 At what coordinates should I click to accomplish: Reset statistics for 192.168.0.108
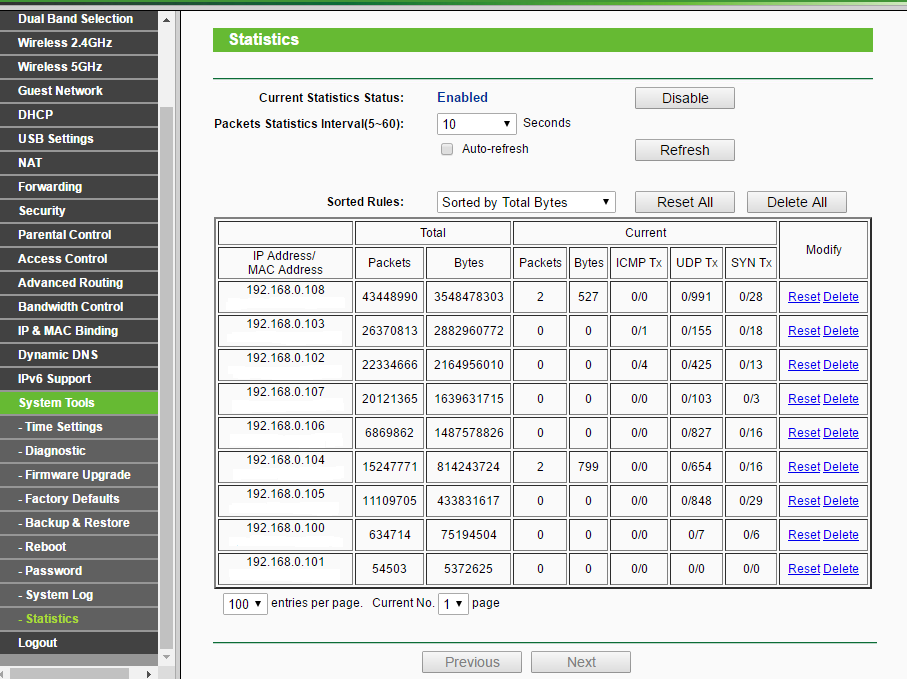[803, 297]
